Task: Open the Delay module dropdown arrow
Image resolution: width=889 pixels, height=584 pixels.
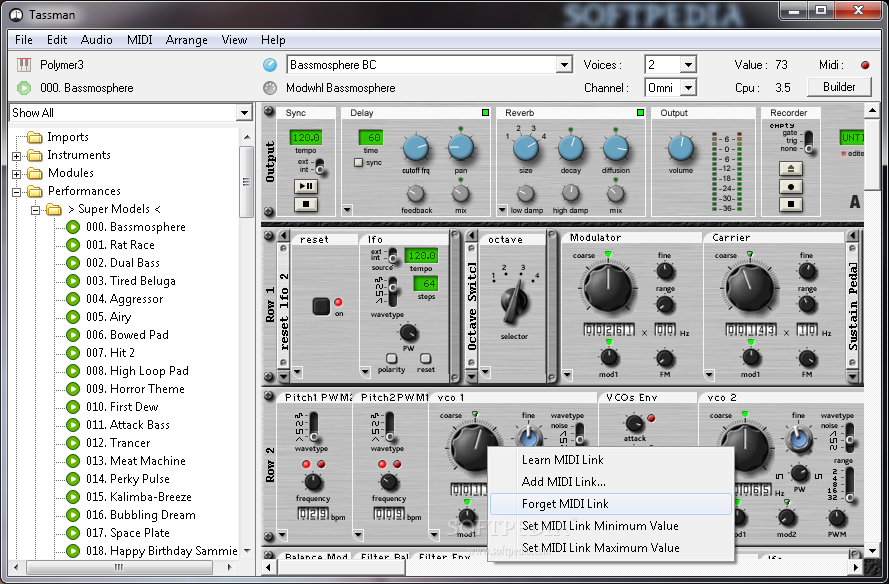Action: (347, 210)
